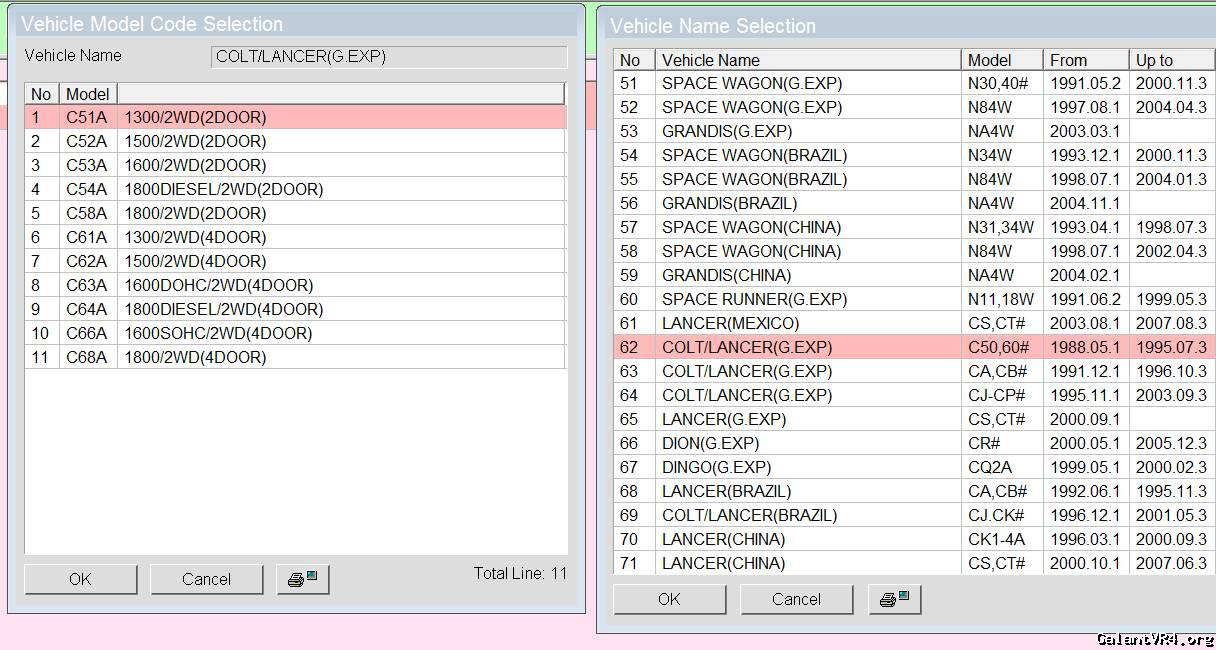
Task: Choose DINGO(G.EXP) in vehicle list
Action: pos(716,467)
